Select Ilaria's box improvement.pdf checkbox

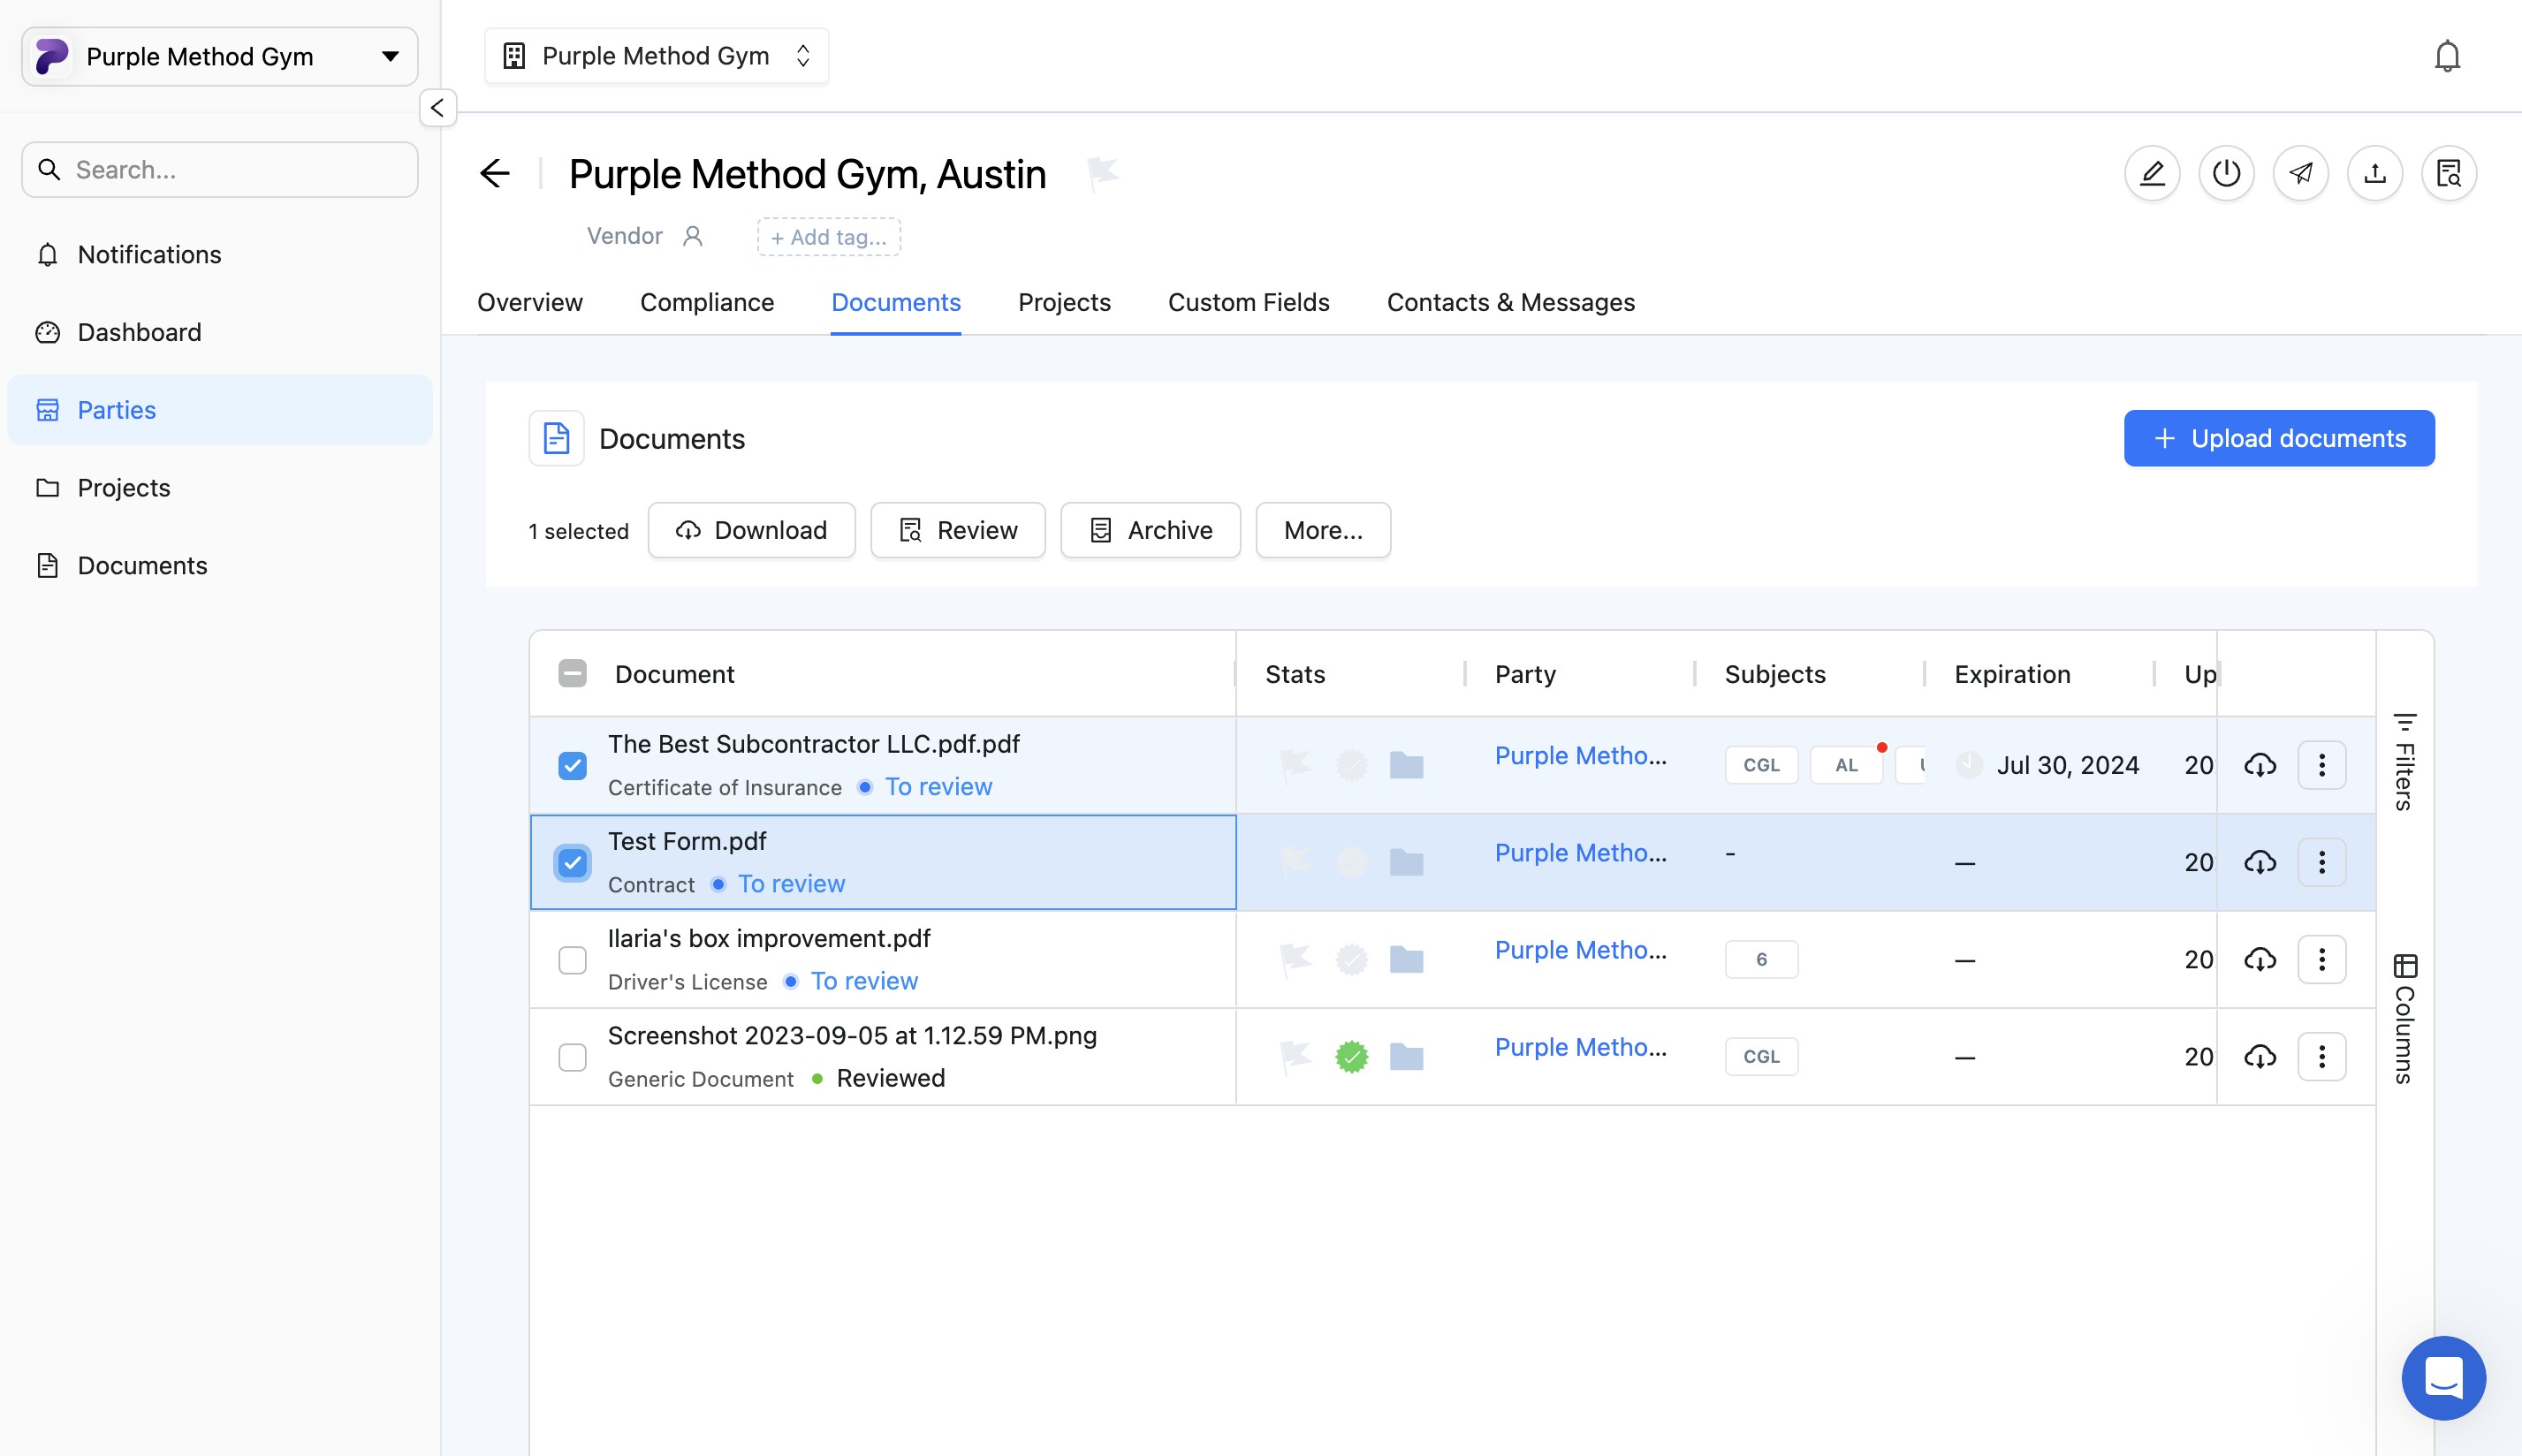click(x=572, y=960)
